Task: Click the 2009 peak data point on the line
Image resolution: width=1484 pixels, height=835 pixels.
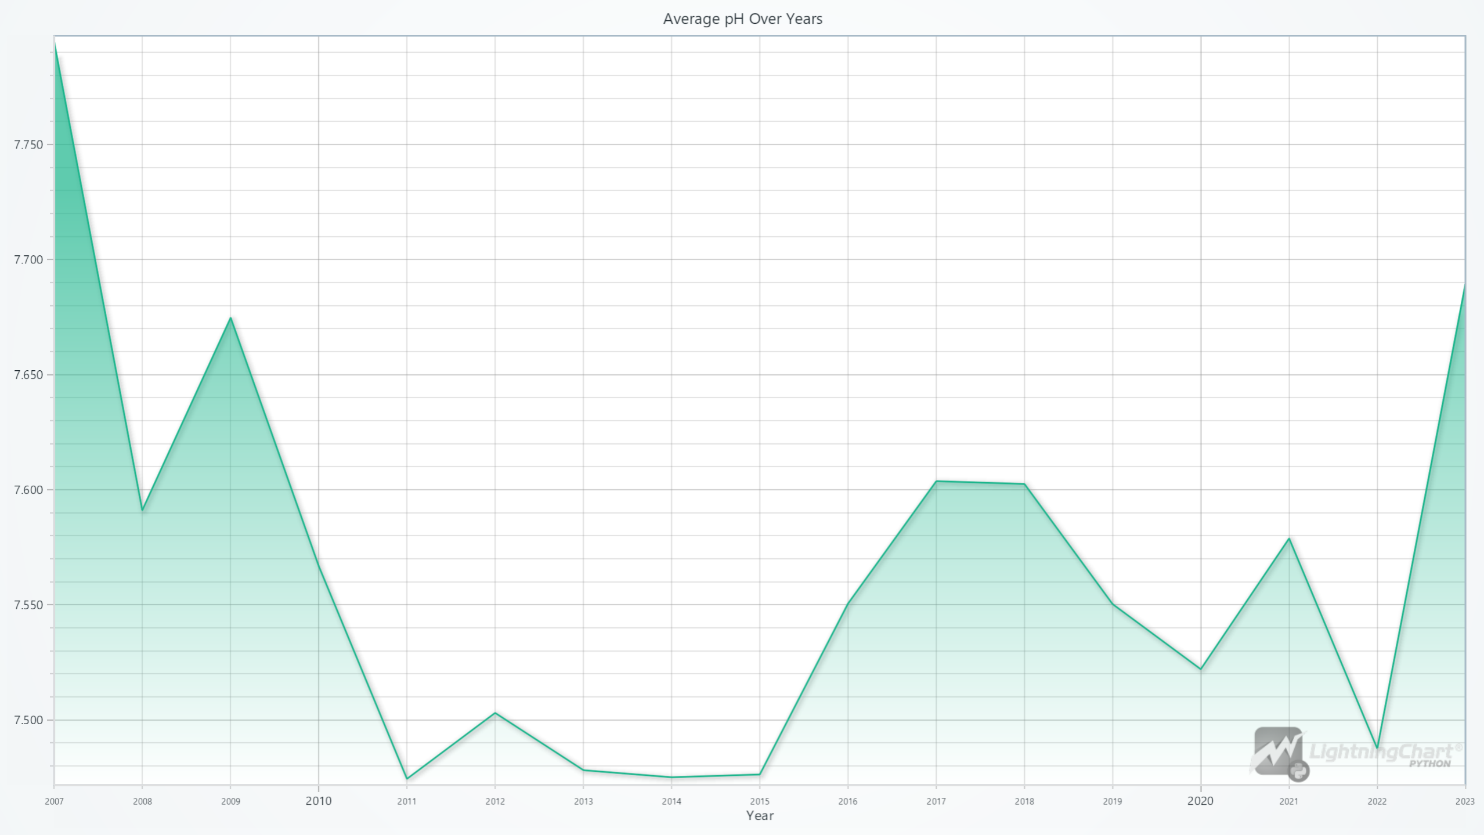Action: (x=231, y=318)
